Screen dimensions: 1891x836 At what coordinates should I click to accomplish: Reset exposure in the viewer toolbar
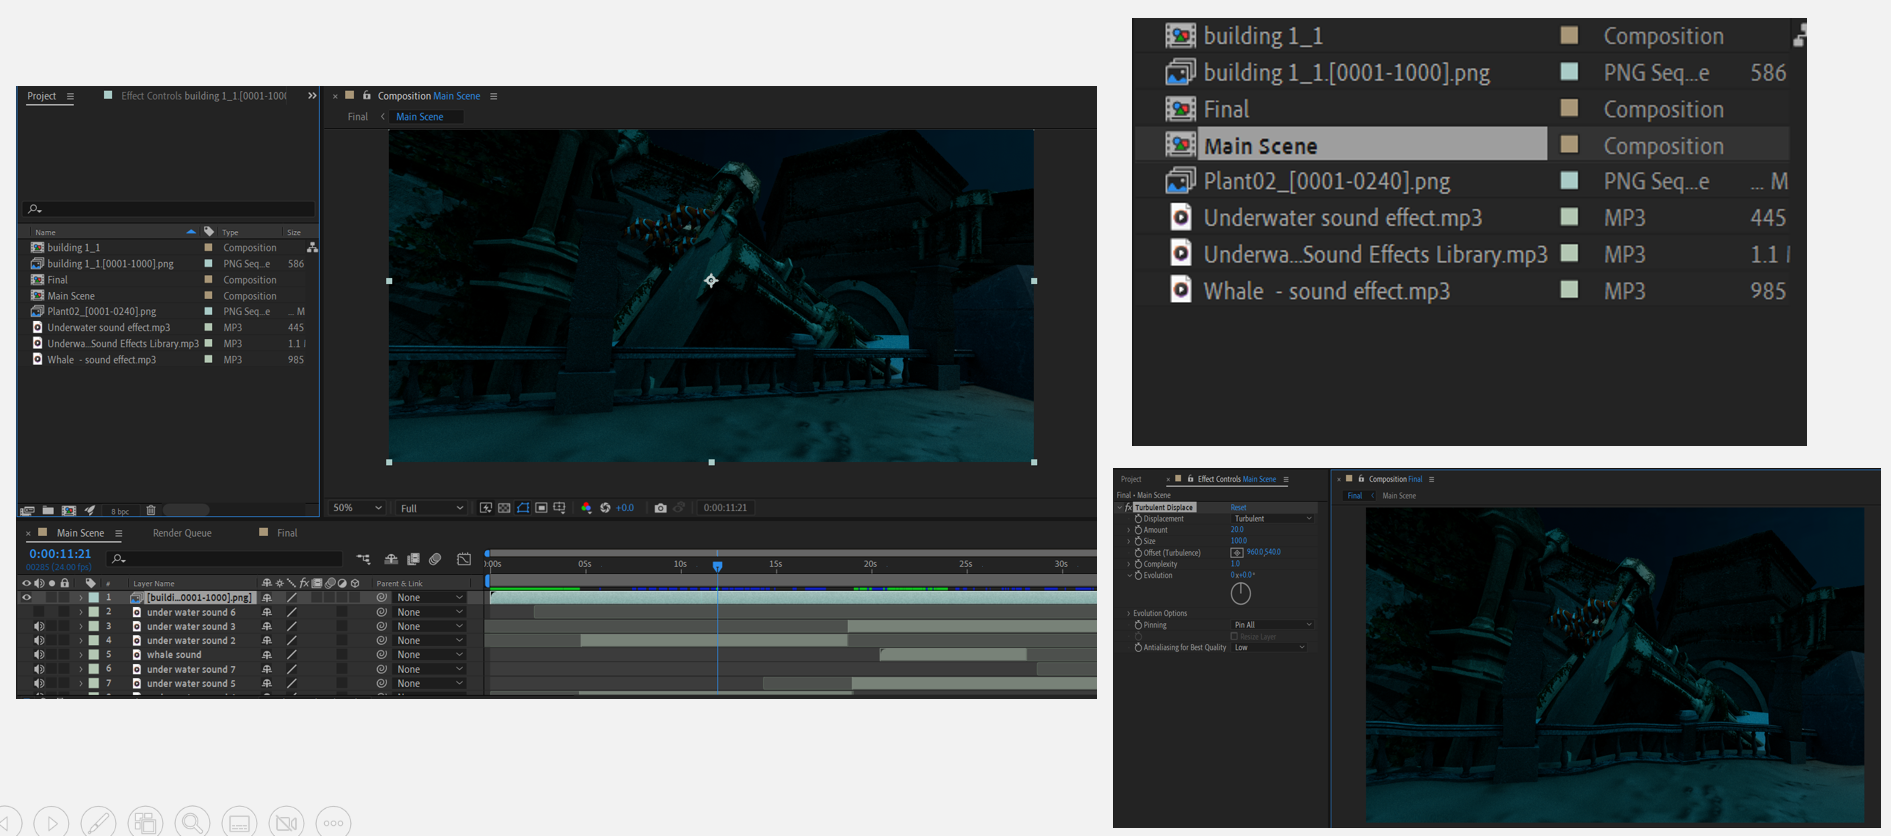click(x=605, y=508)
